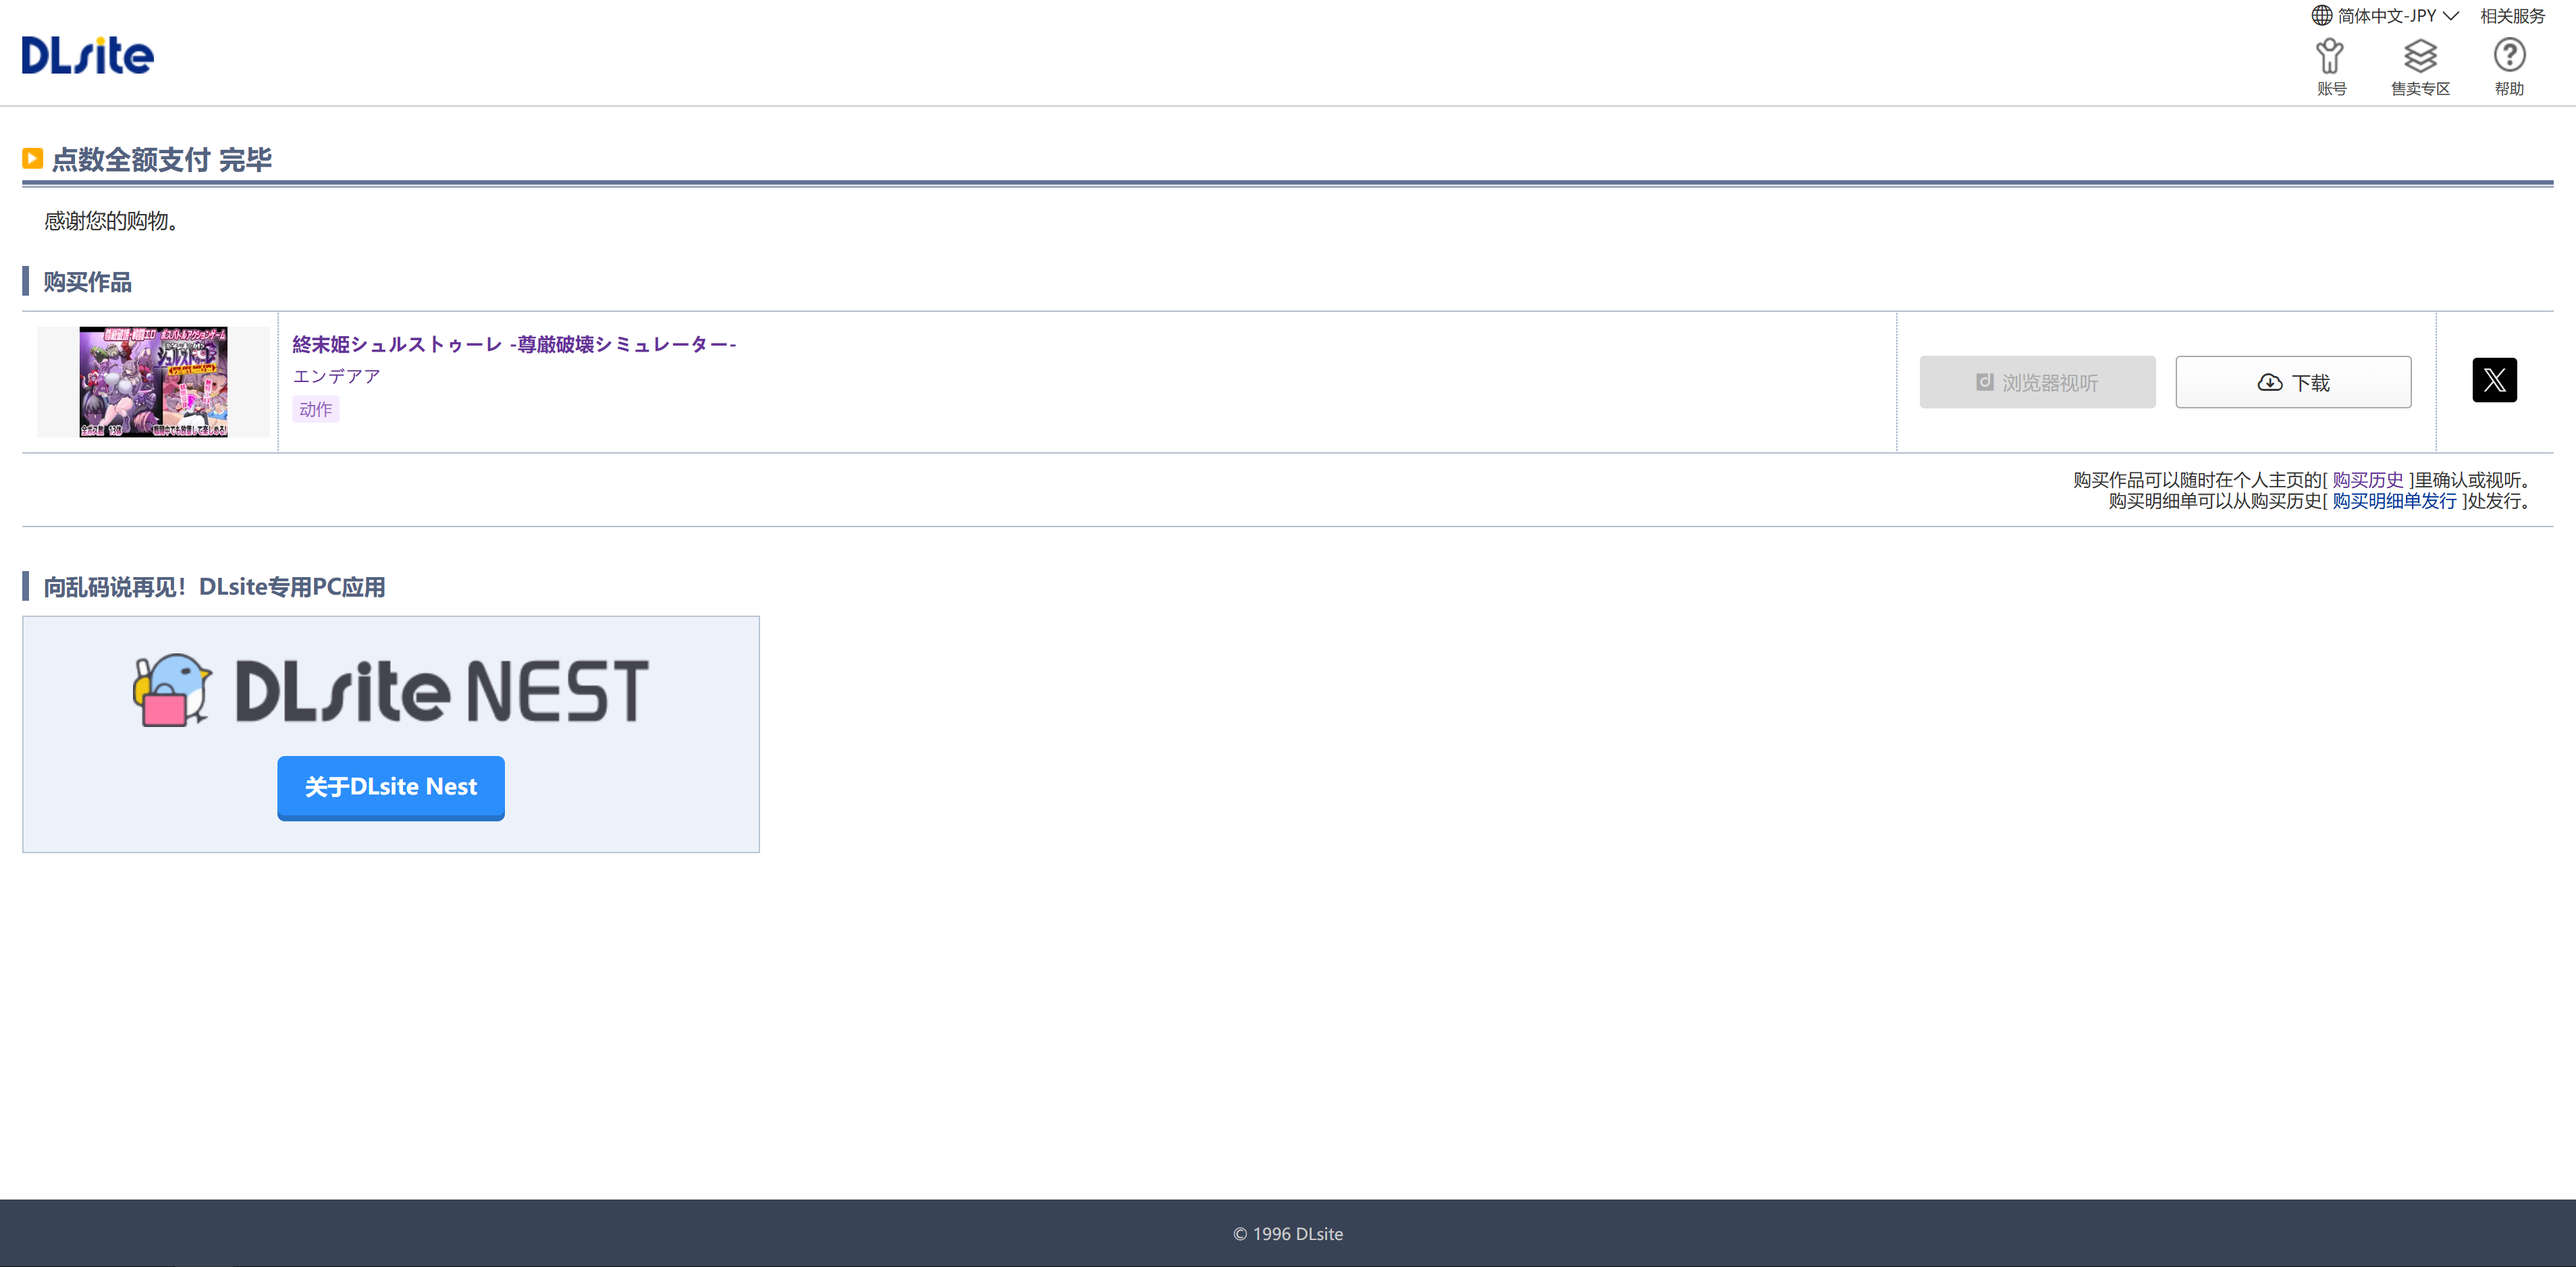The height and width of the screenshot is (1267, 2576).
Task: Open the 售卖专区 stack icon
Action: click(2420, 67)
